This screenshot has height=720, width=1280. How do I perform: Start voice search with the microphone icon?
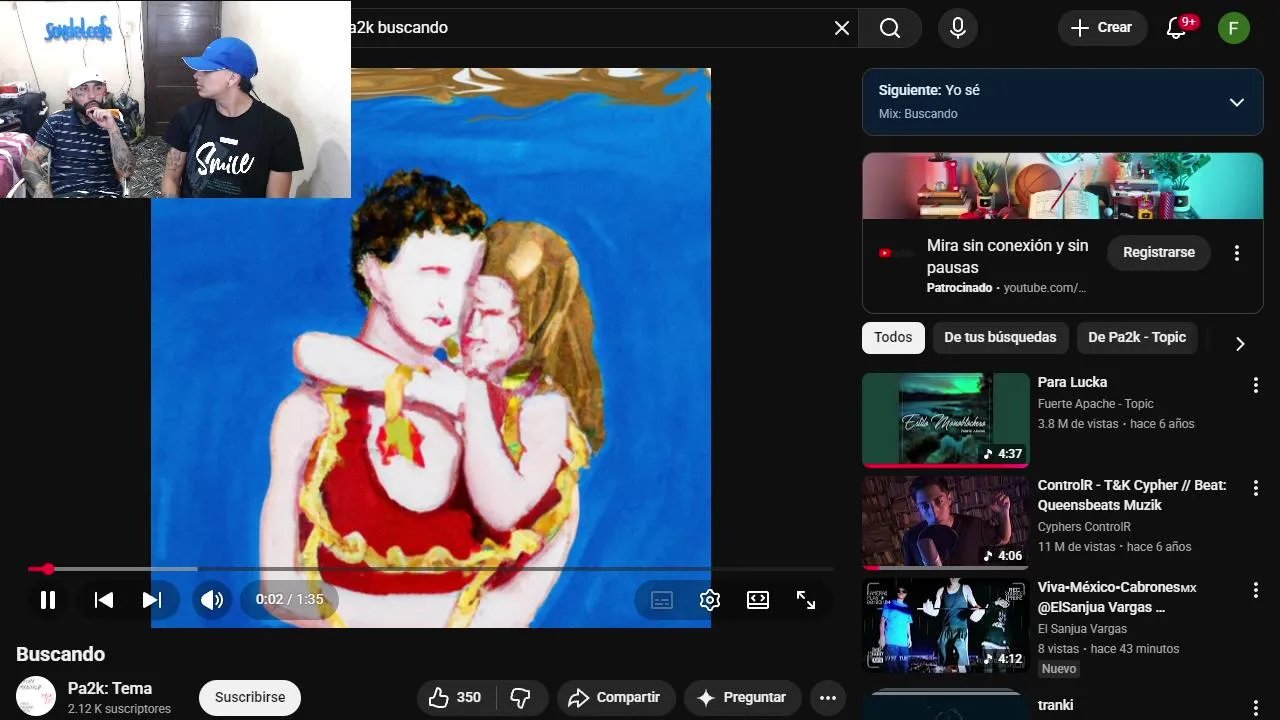pos(958,28)
